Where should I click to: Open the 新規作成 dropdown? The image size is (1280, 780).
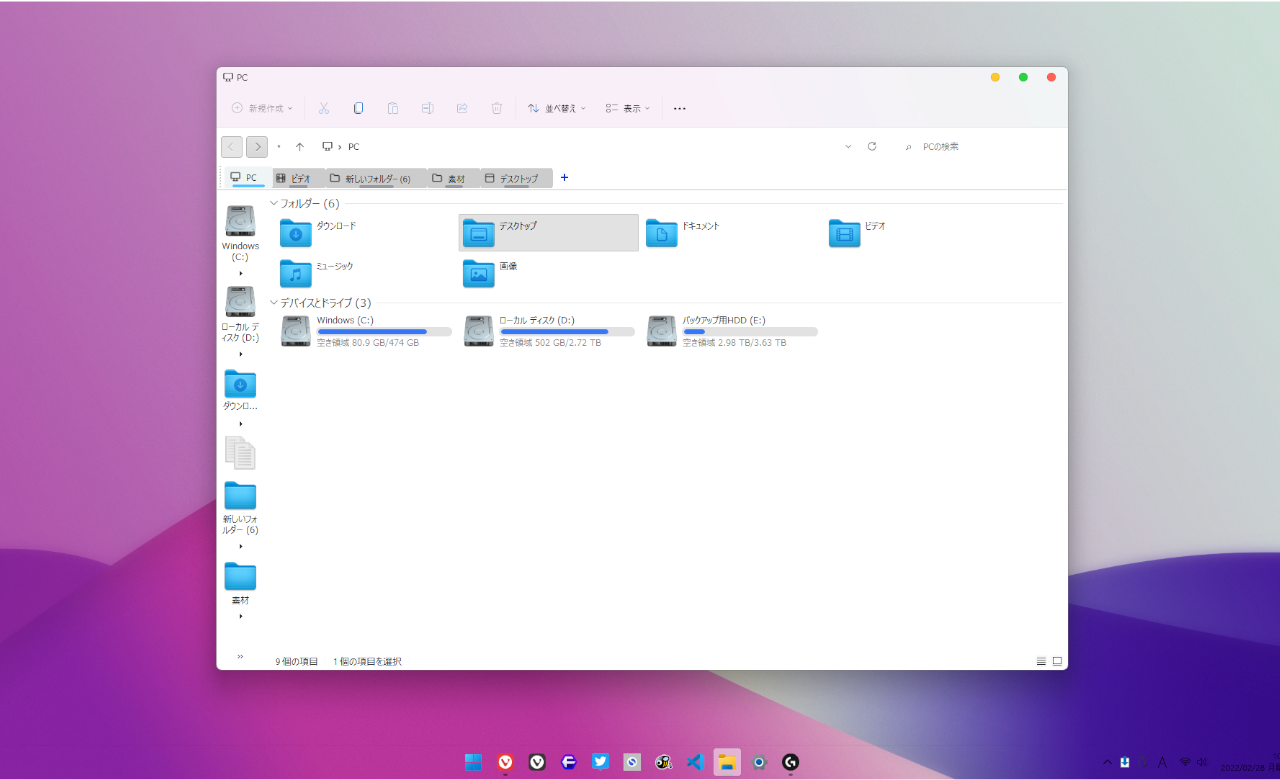tap(262, 108)
